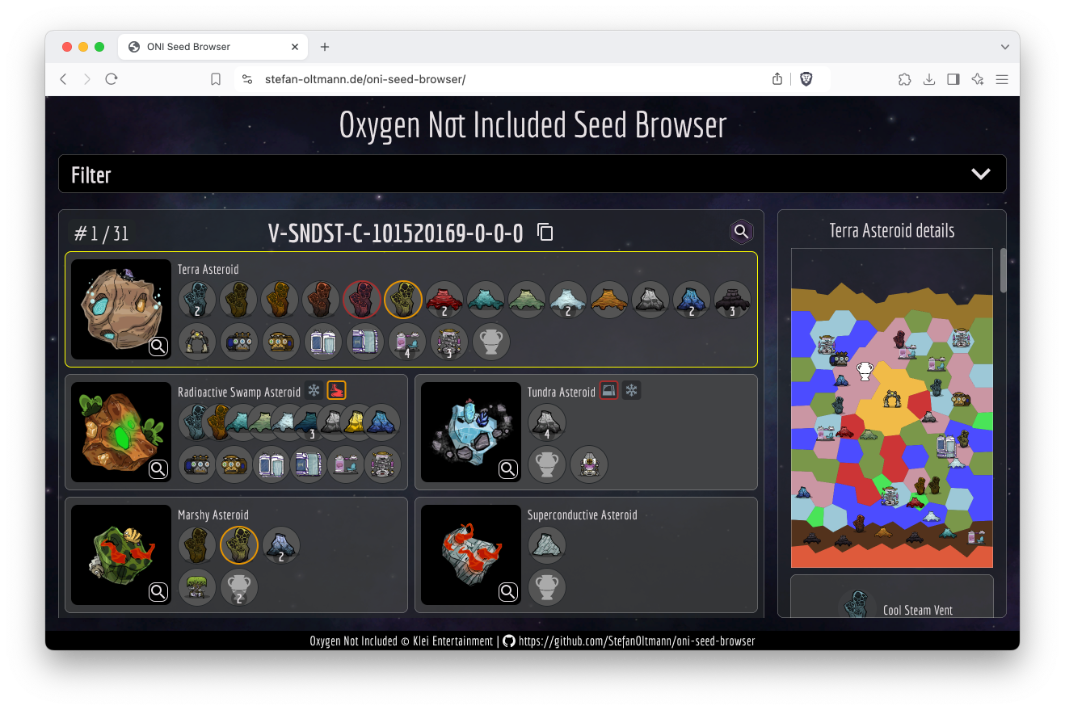Select the artifact vase on Superconductive Asteroid

[547, 587]
